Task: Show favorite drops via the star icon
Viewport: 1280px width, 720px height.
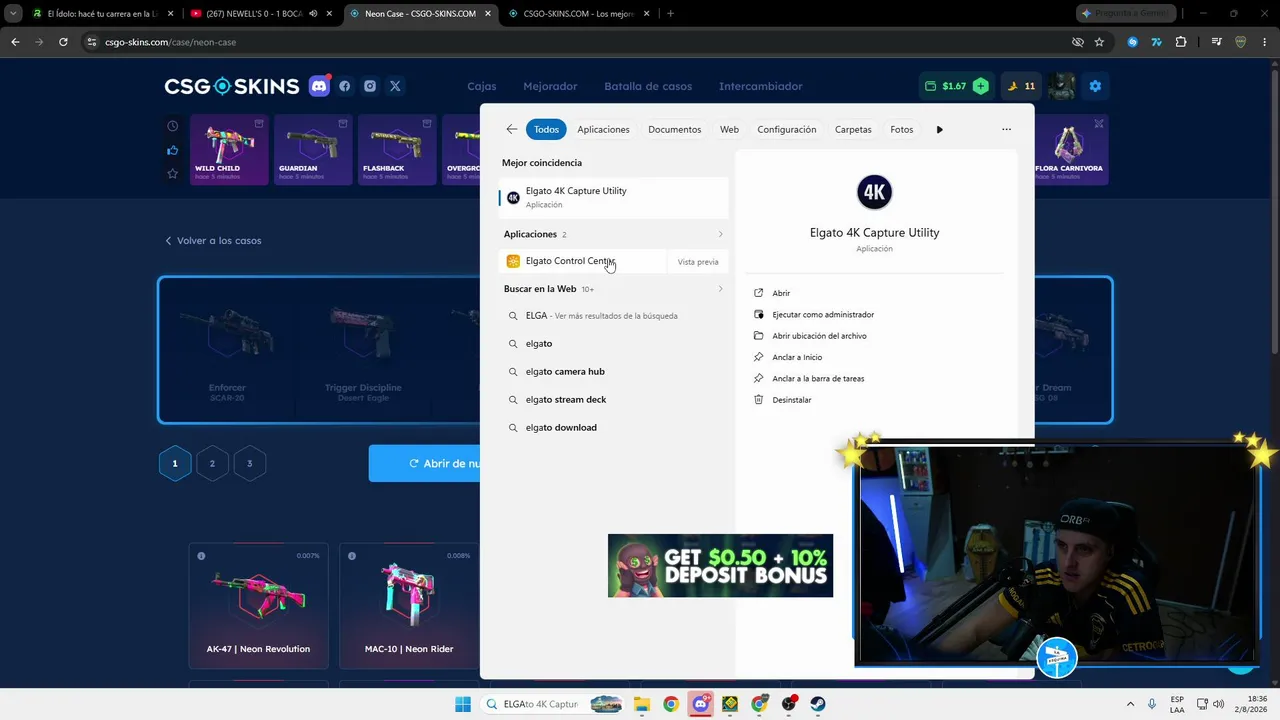Action: point(173,174)
